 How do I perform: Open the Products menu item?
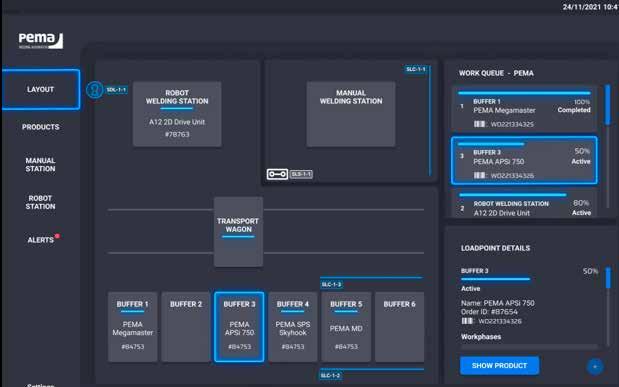point(41,127)
